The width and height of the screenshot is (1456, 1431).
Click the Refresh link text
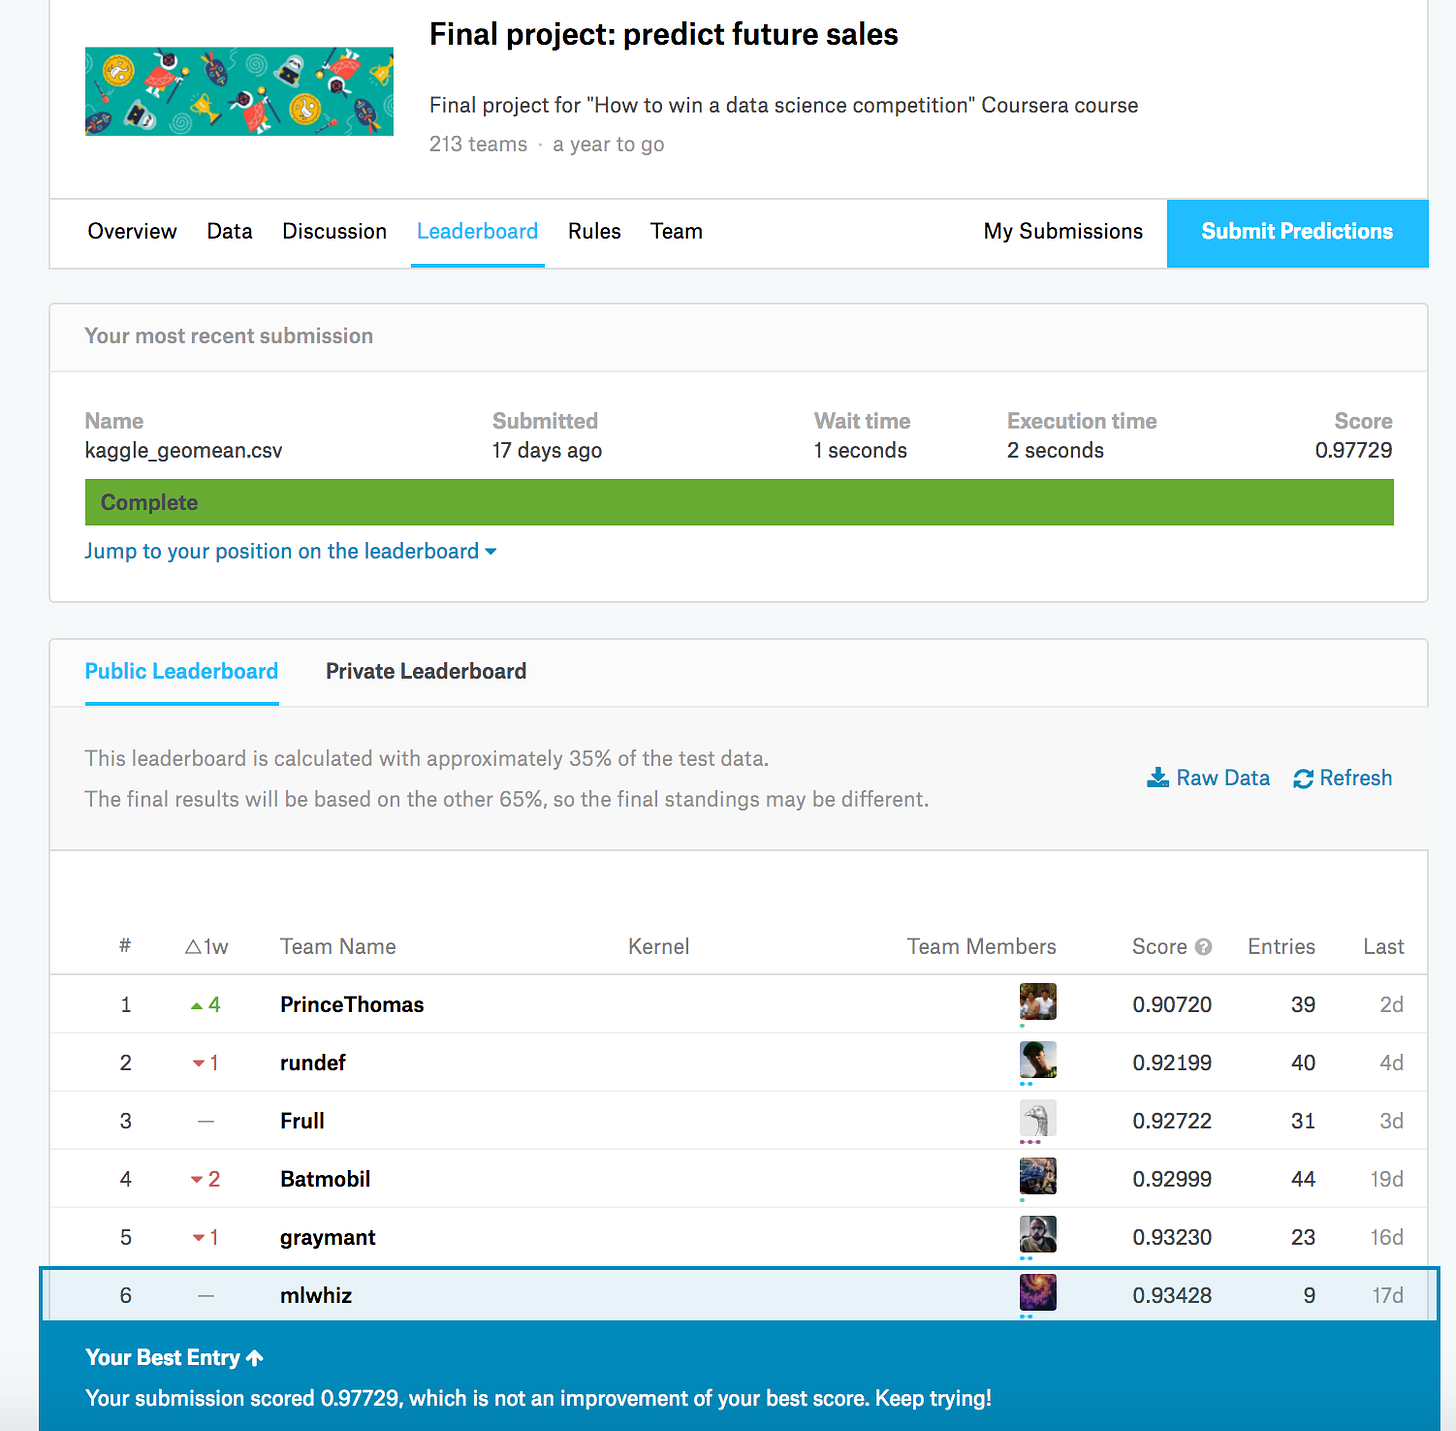(1356, 778)
